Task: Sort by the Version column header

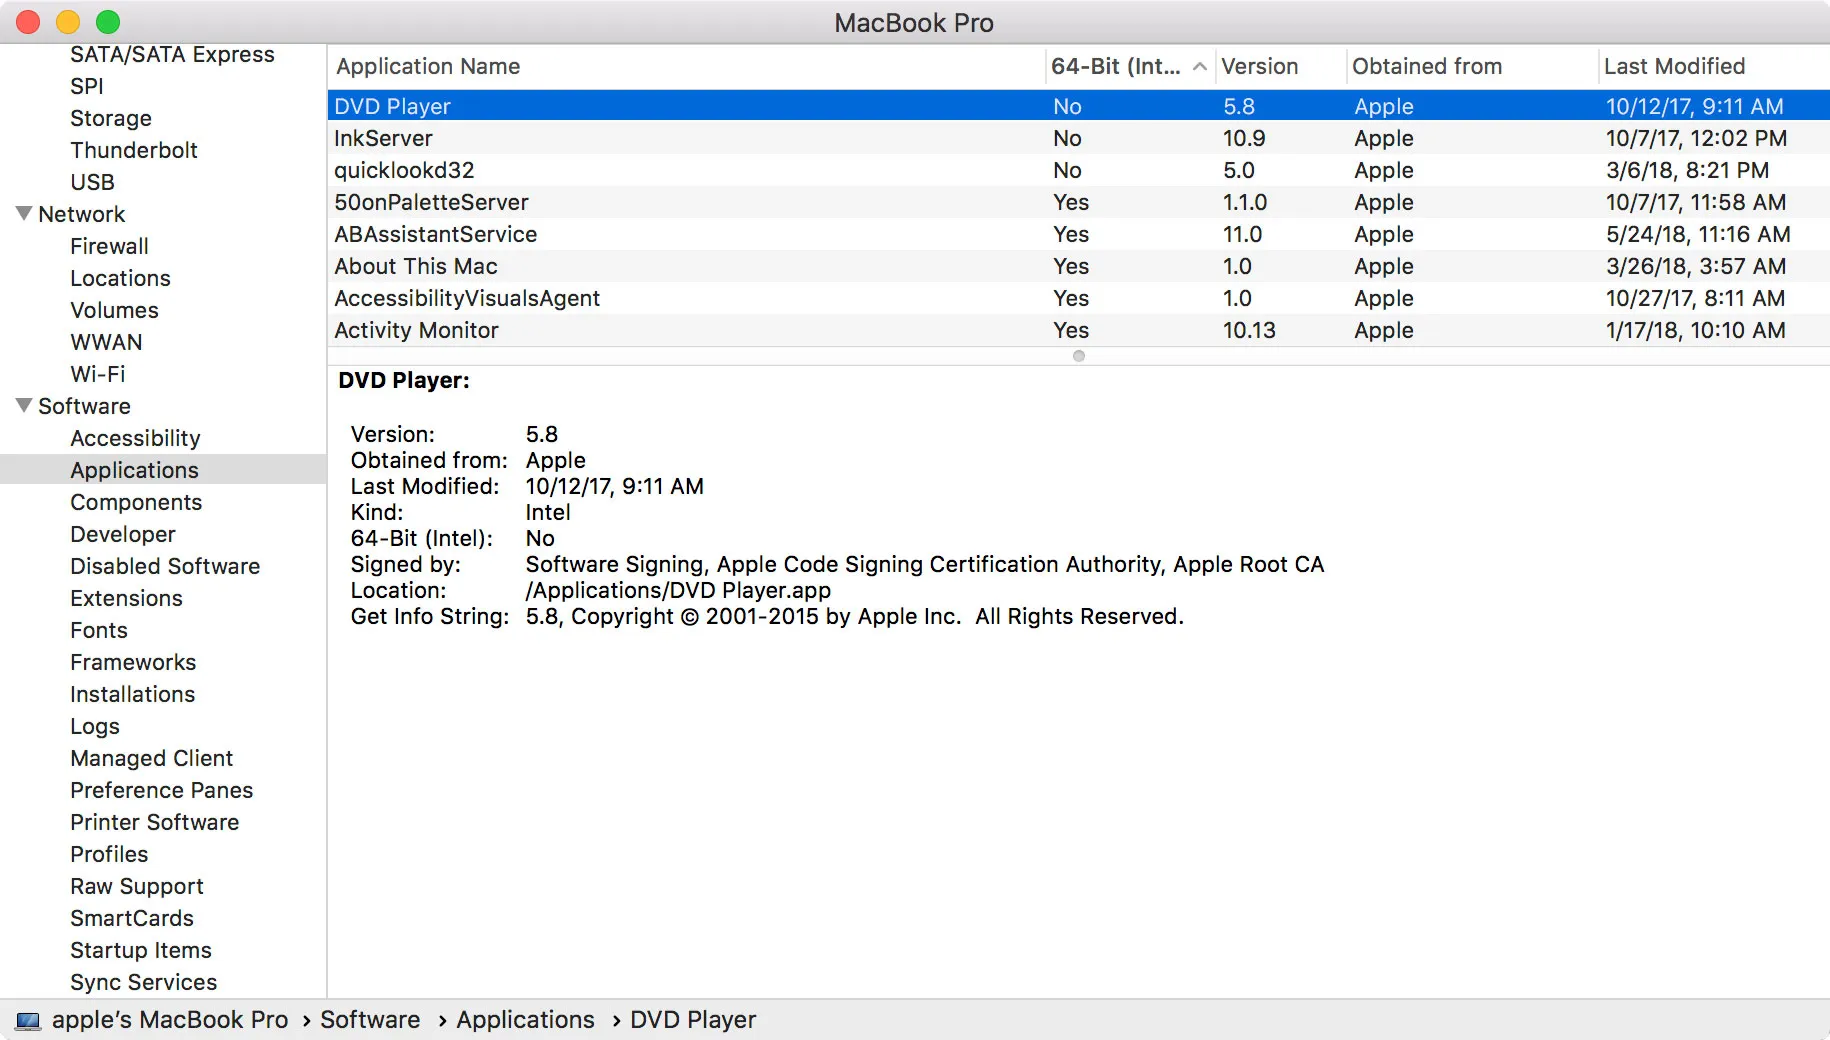Action: [1259, 67]
